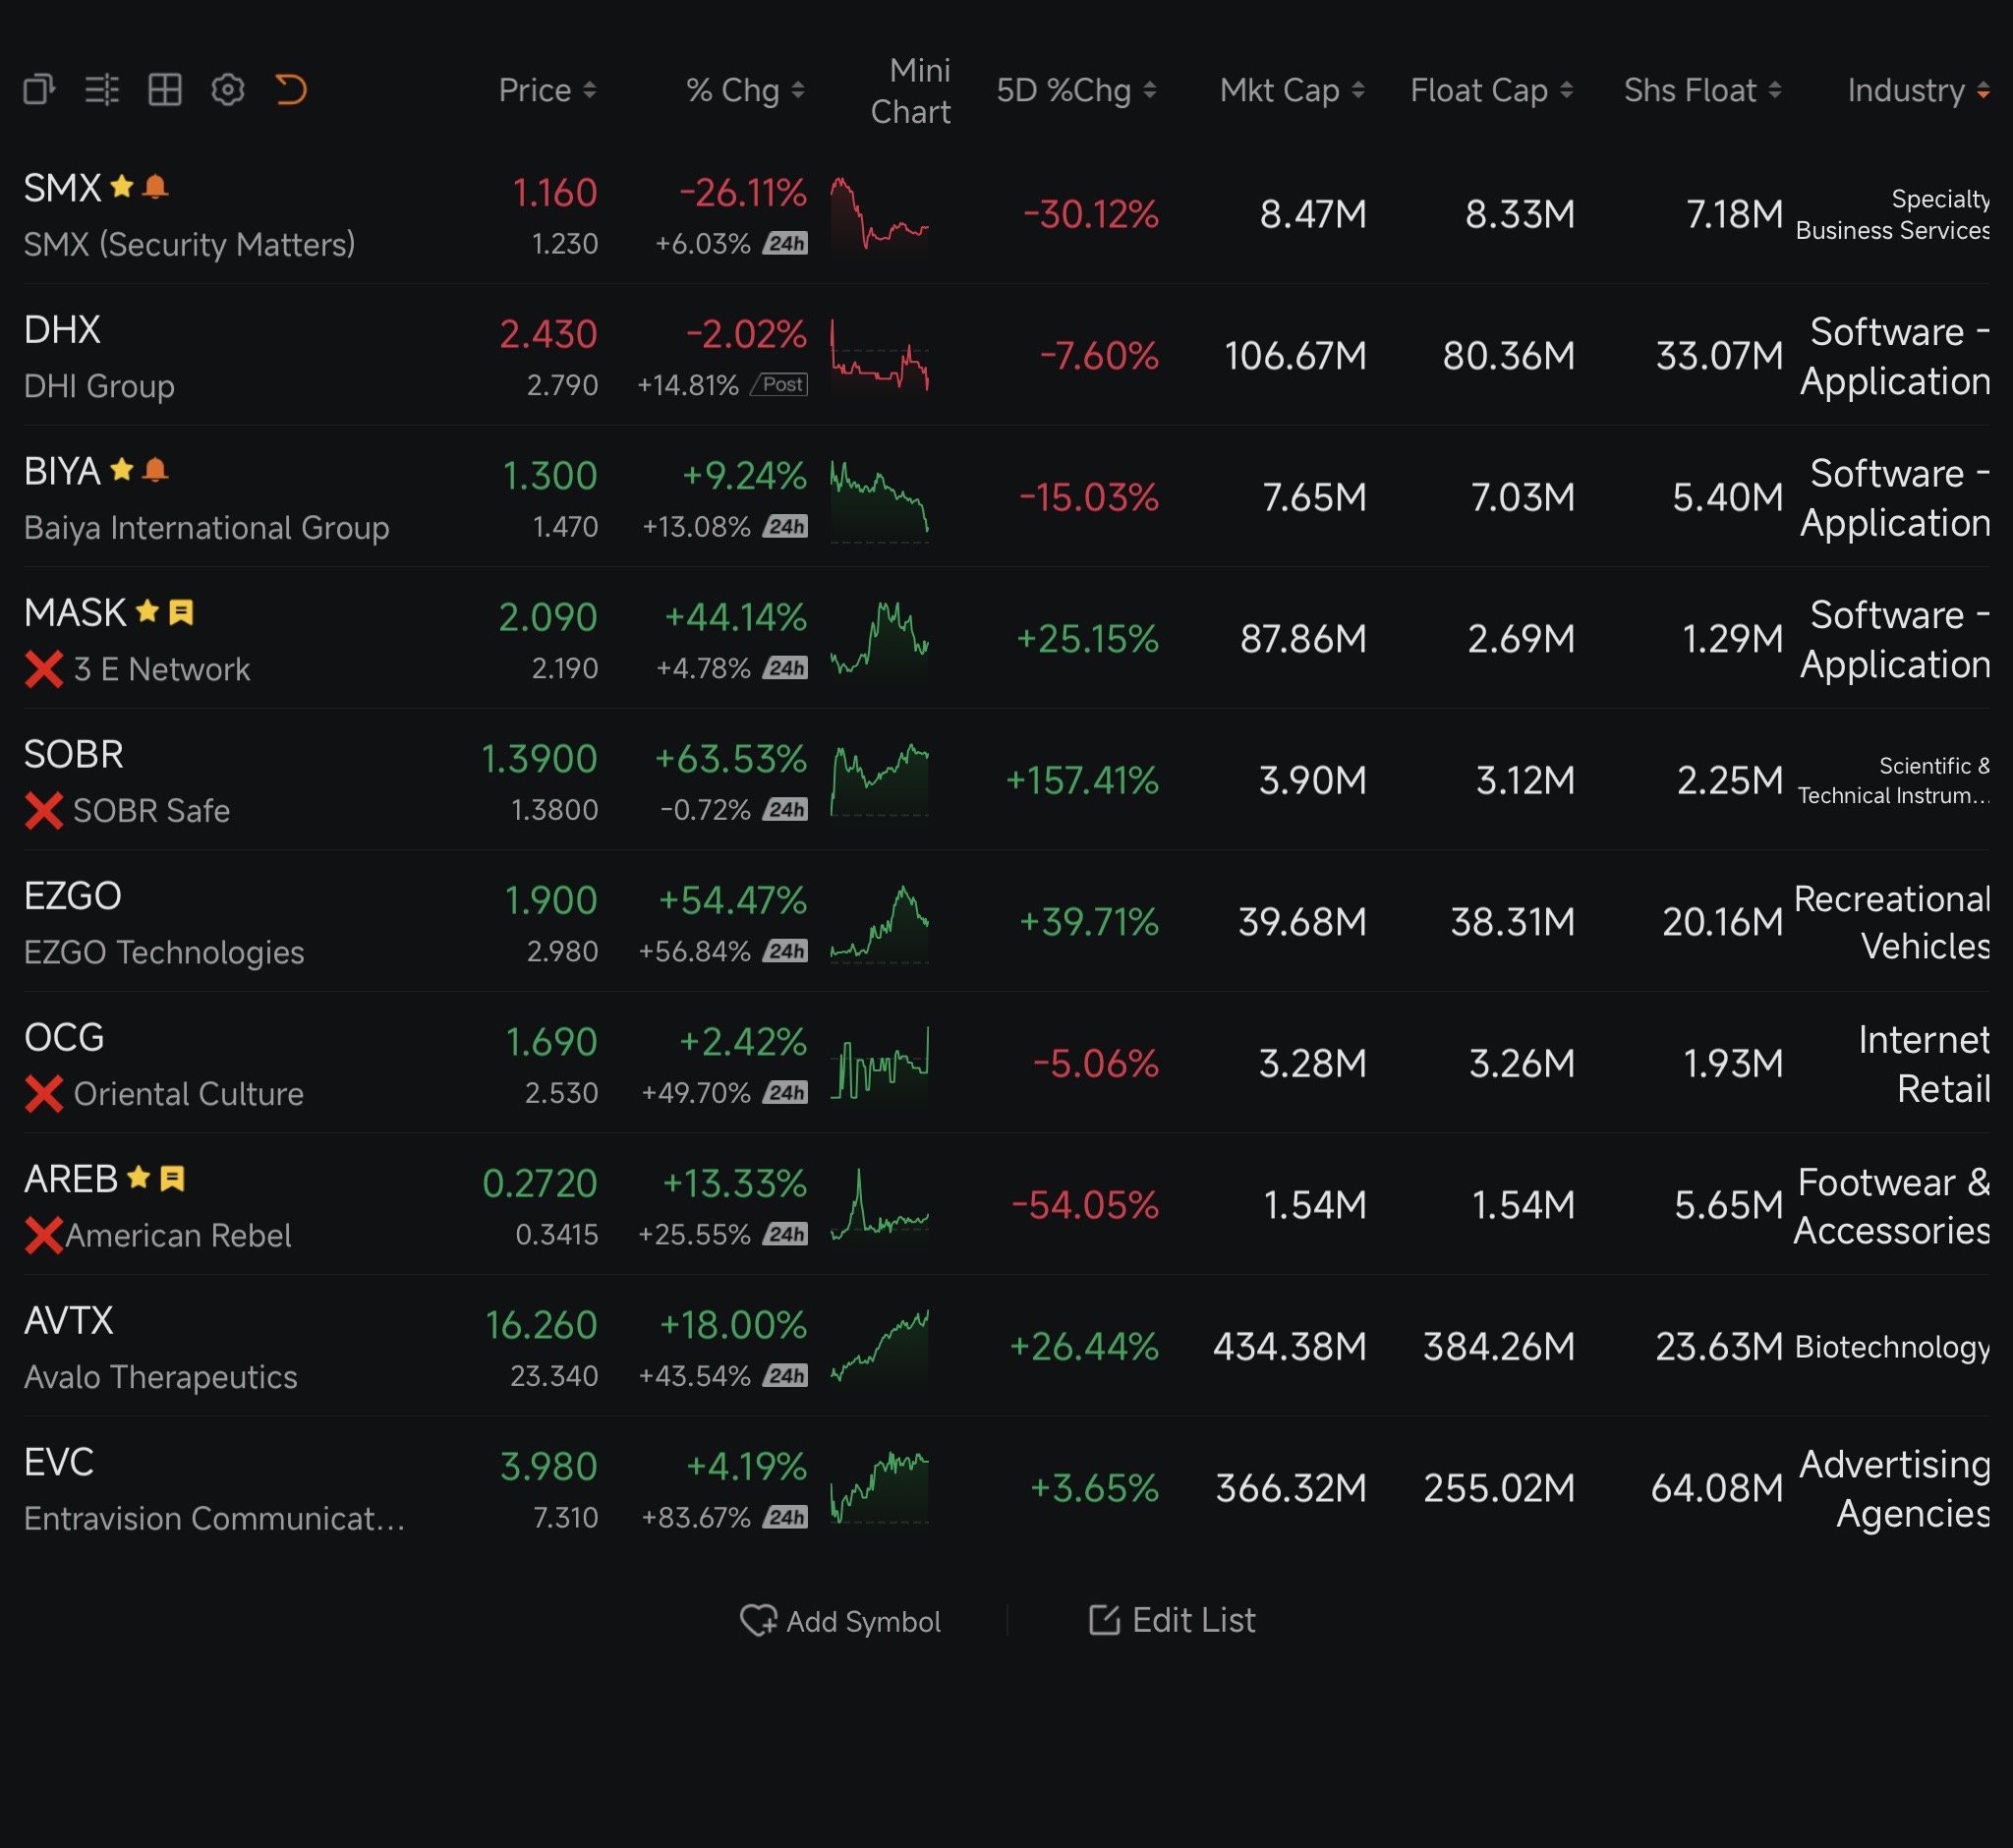Select the EVC ticker symbol
The image size is (2013, 1848).
pyautogui.click(x=59, y=1463)
